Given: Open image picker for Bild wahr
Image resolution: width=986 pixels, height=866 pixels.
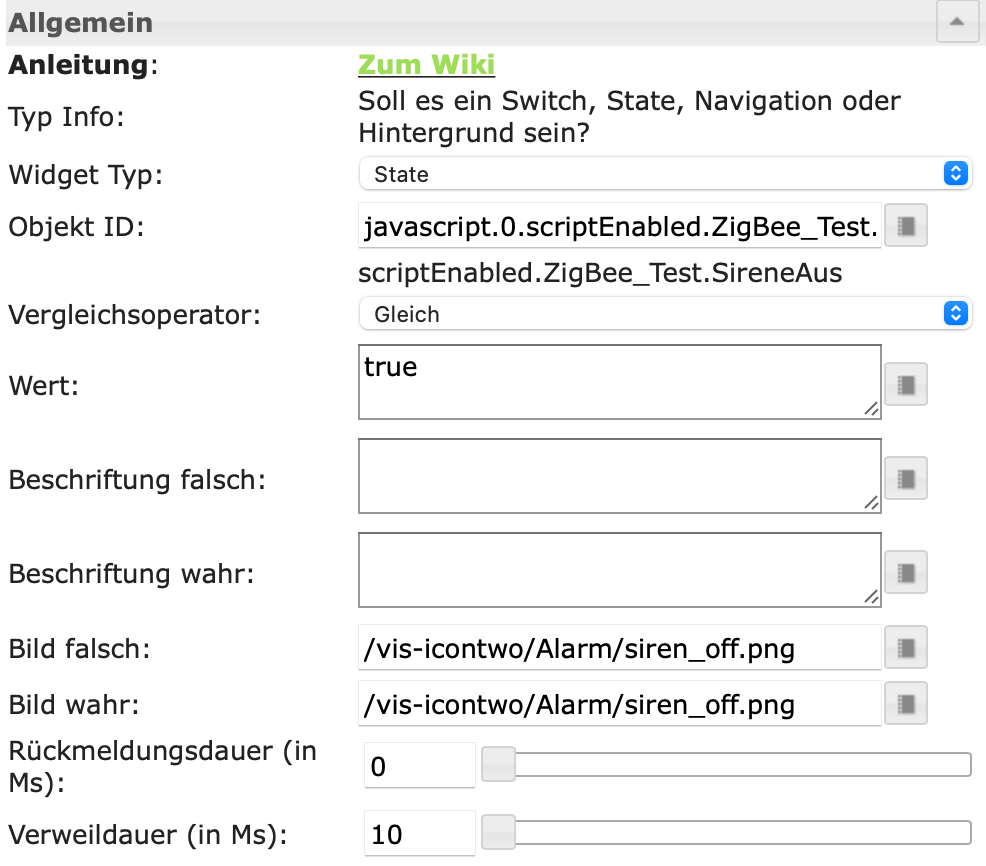Looking at the screenshot, I should click(906, 703).
